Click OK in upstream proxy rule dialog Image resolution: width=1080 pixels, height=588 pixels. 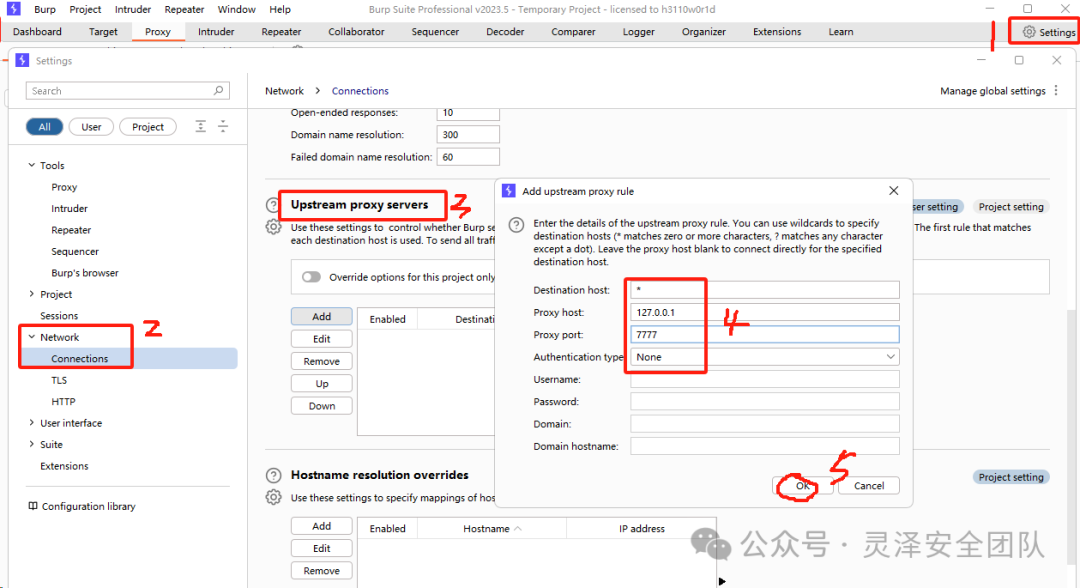(802, 485)
